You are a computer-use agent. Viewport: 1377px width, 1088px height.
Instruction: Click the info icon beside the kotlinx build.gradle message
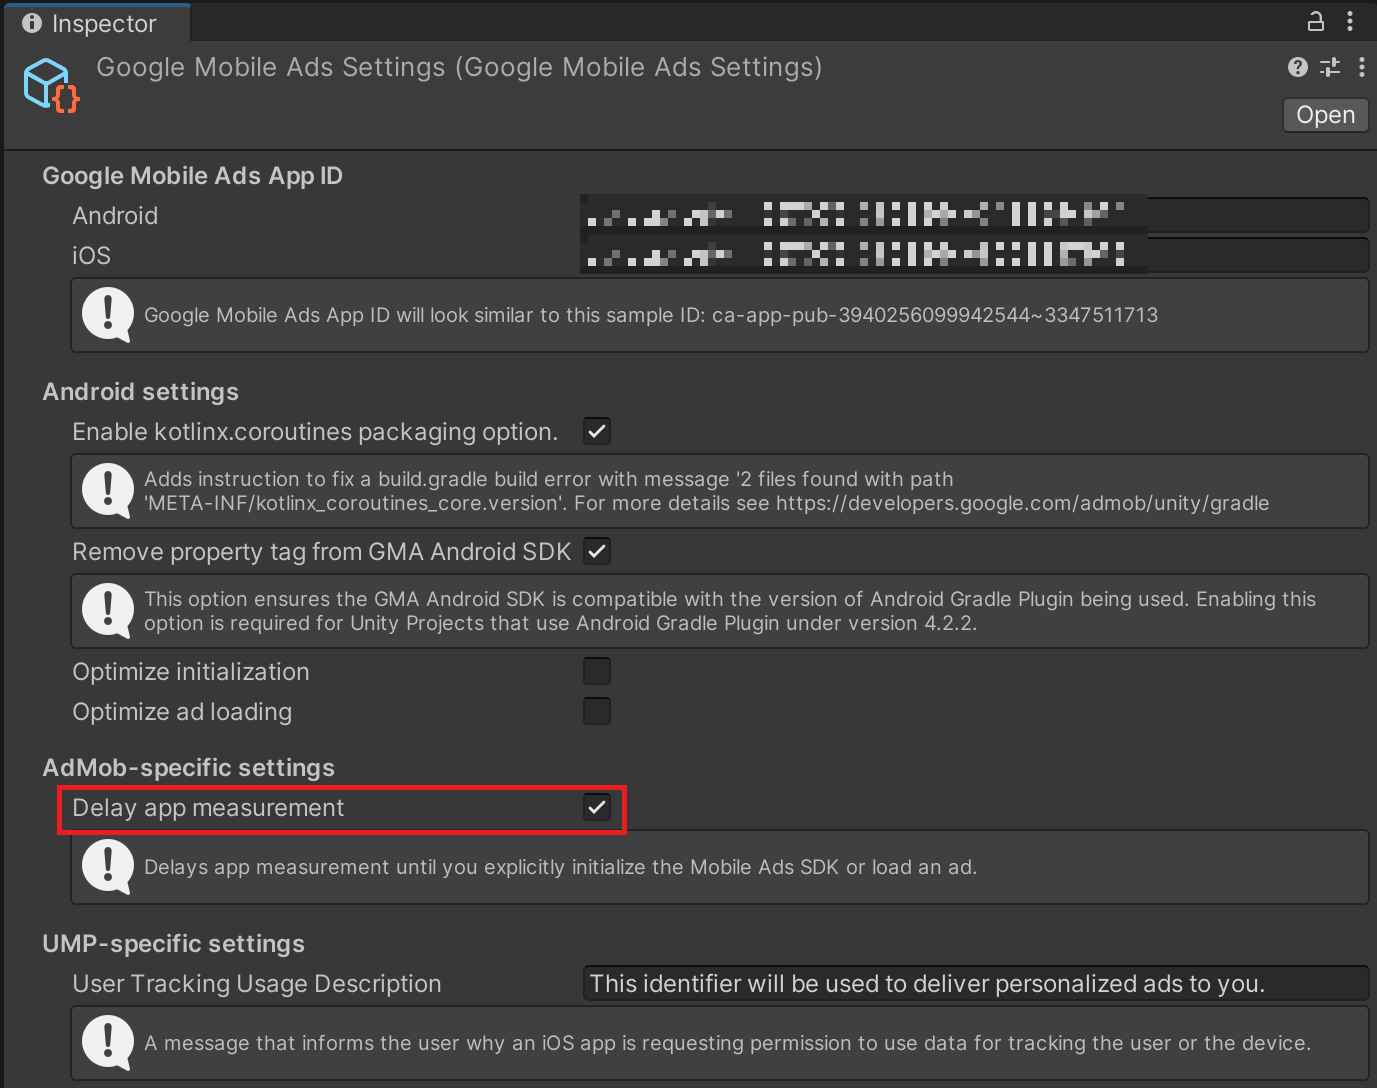[108, 491]
